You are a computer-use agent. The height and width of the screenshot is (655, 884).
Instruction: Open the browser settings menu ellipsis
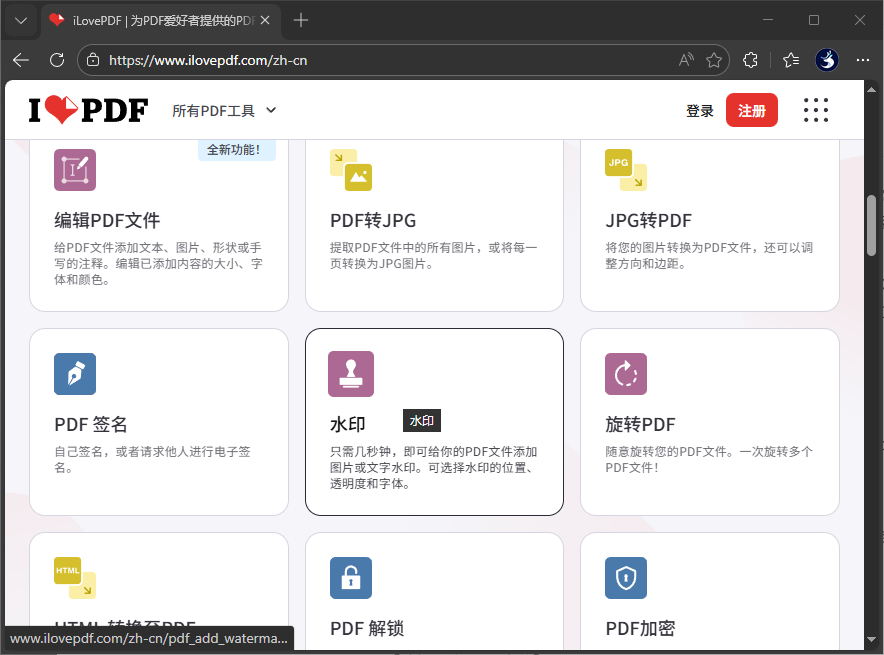click(863, 60)
